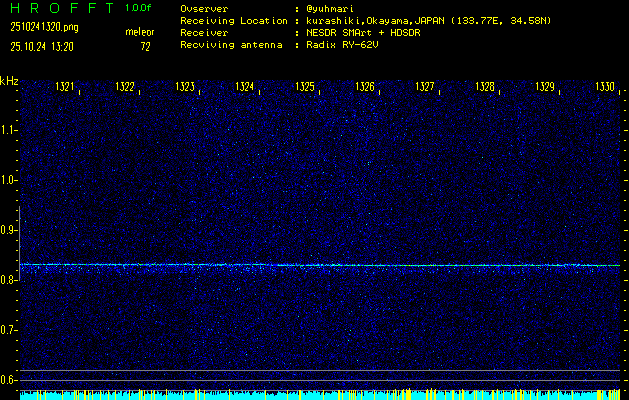Viewport: 629px width, 400px height.
Task: Click the 1321 time marker
Action: coord(66,88)
